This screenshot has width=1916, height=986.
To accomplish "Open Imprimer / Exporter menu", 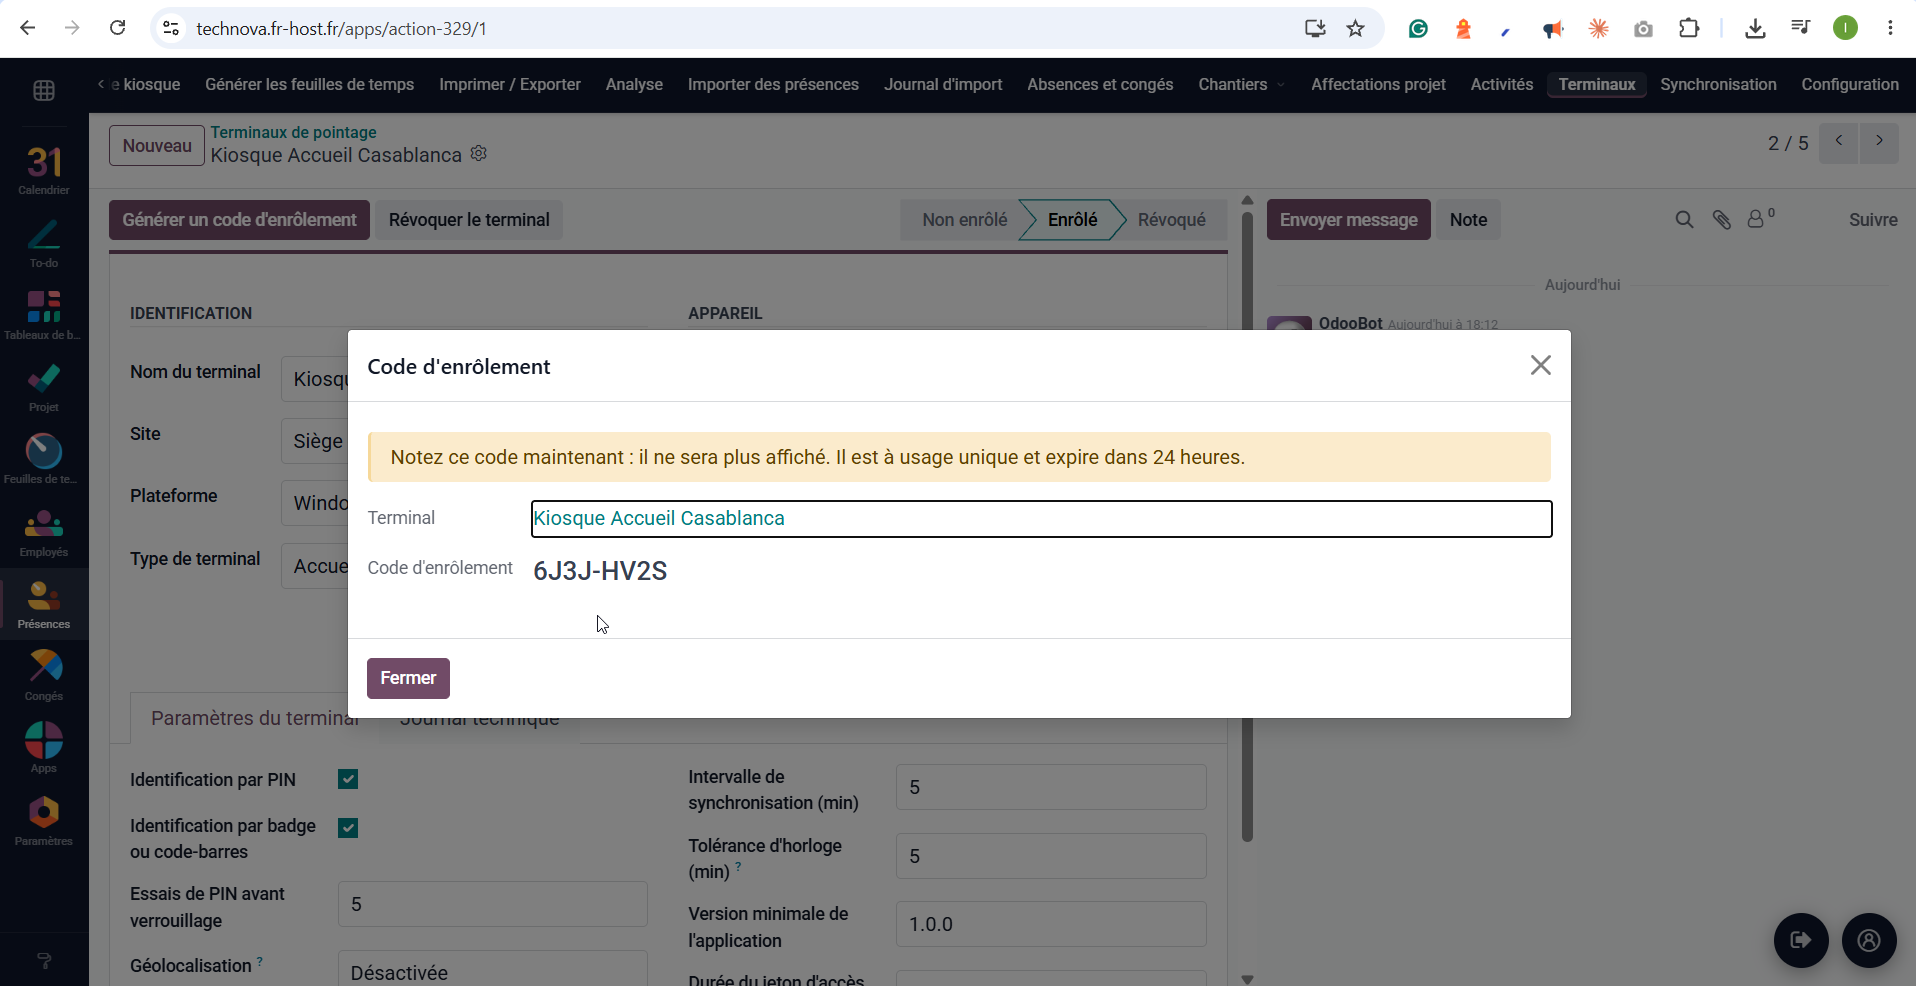I will (x=510, y=85).
